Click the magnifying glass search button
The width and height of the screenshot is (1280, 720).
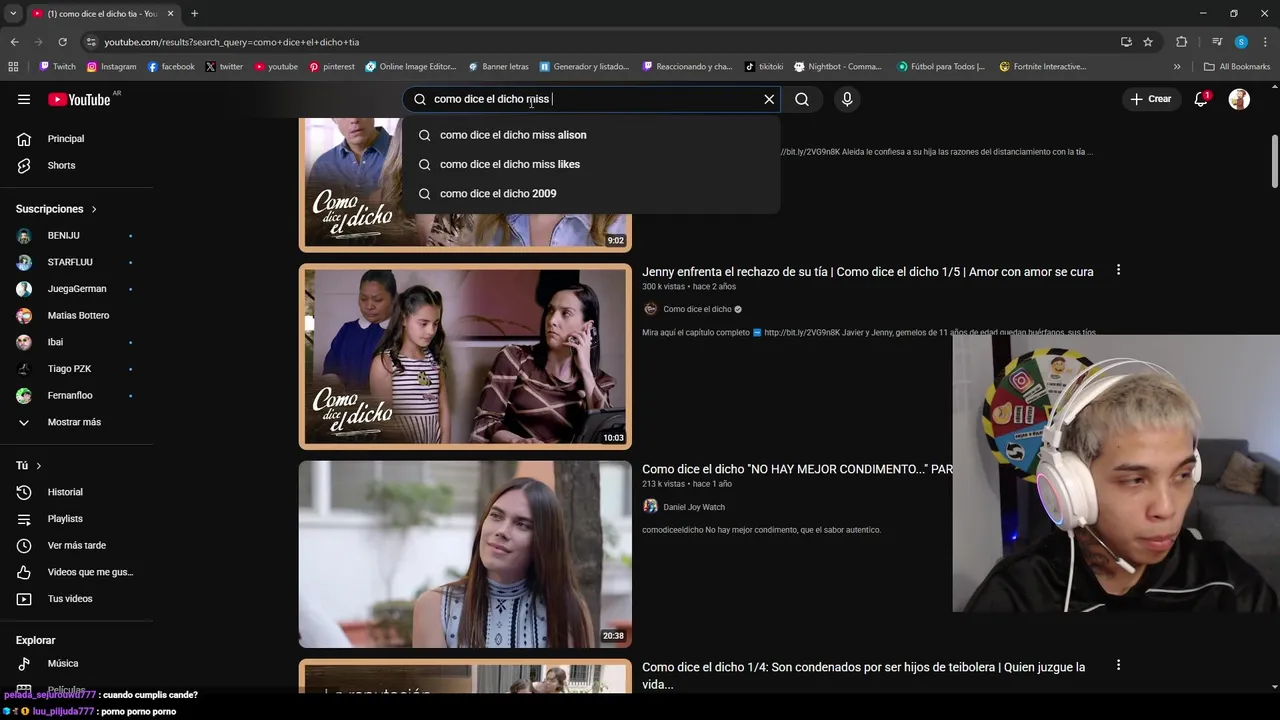(x=802, y=99)
